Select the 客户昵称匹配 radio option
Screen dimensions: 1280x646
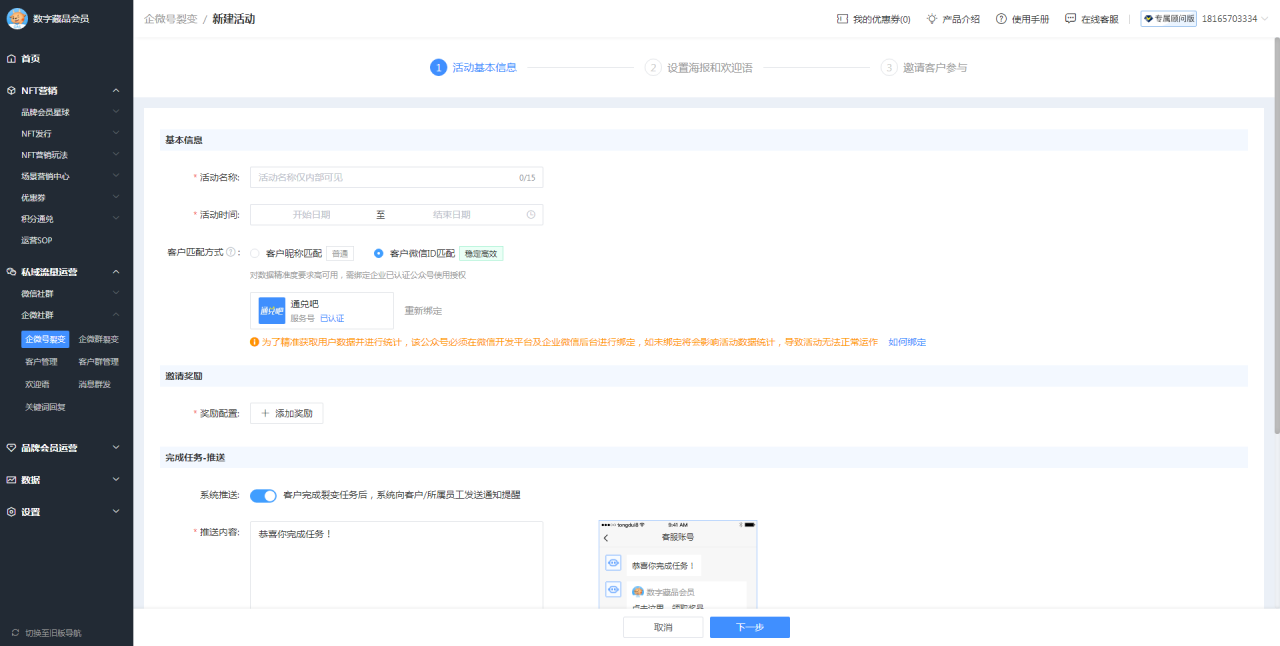255,253
